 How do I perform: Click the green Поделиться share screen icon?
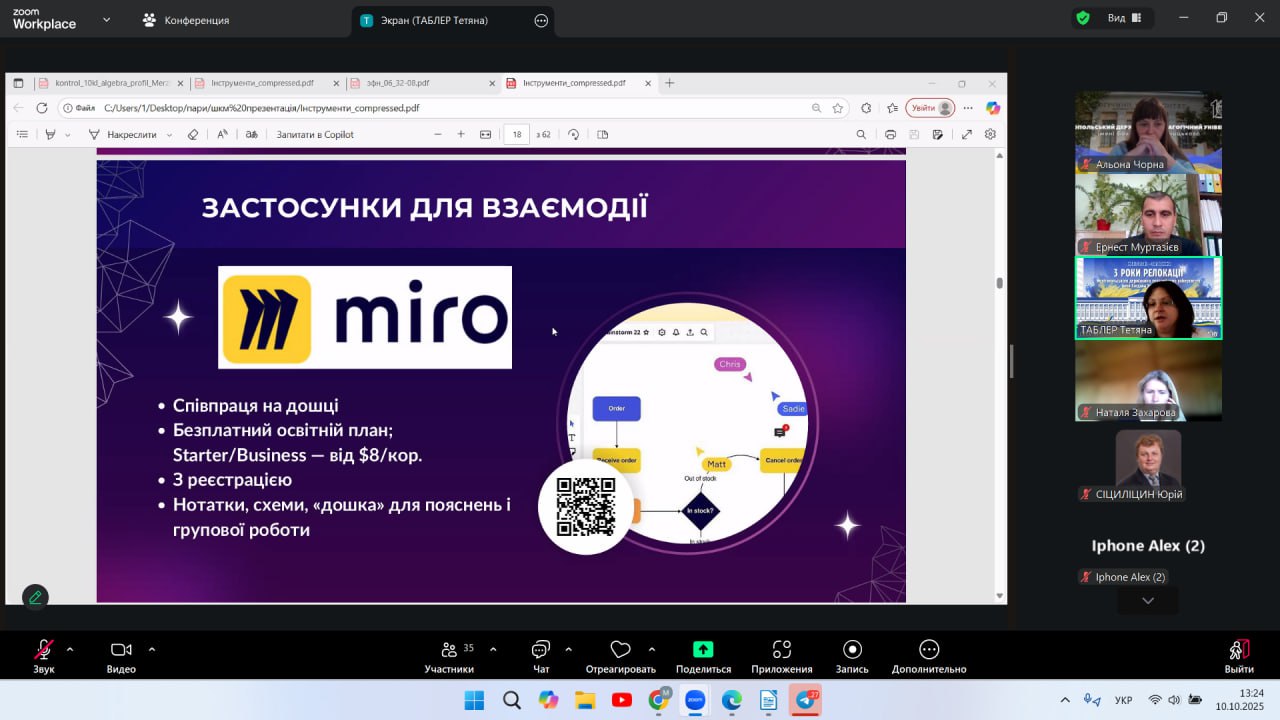pos(703,650)
